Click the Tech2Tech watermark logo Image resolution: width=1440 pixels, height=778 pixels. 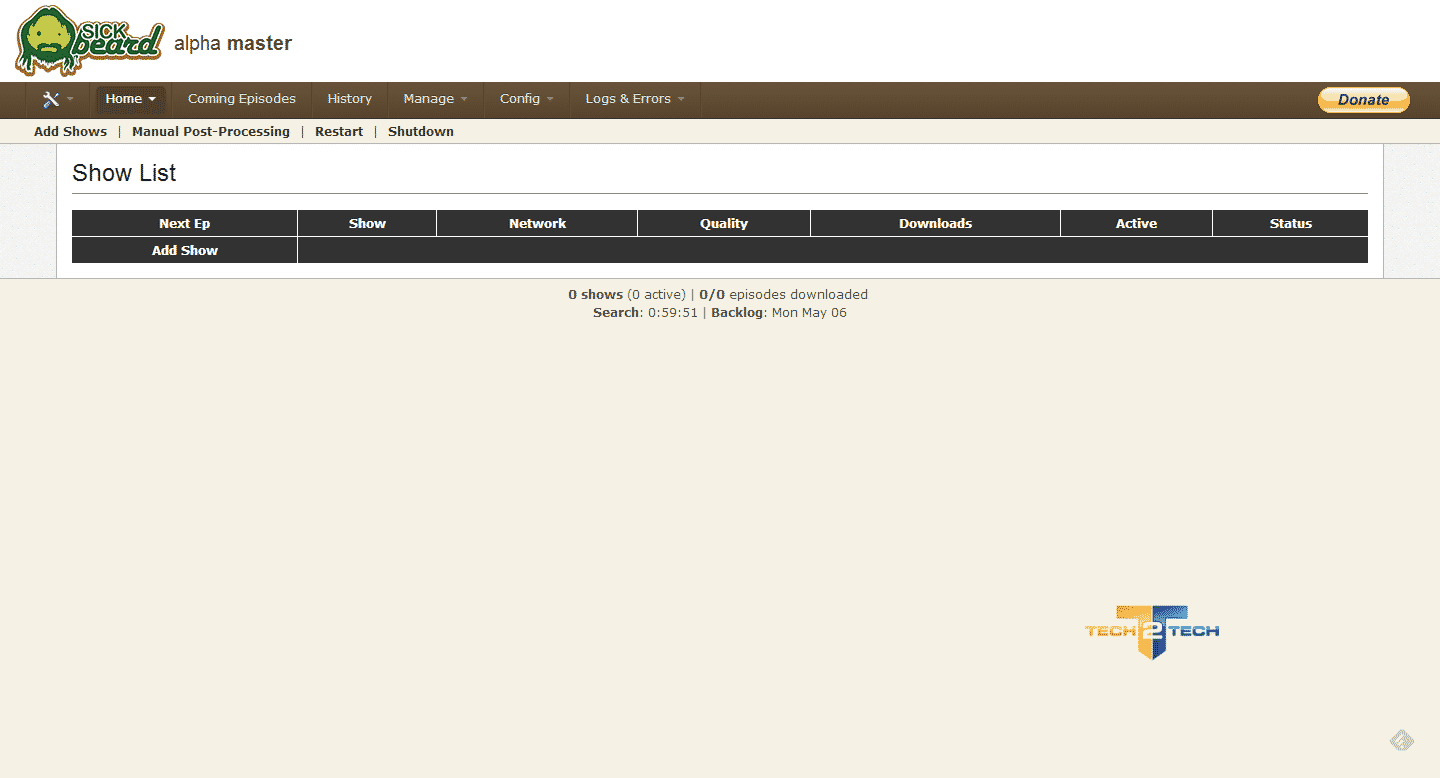point(1152,631)
